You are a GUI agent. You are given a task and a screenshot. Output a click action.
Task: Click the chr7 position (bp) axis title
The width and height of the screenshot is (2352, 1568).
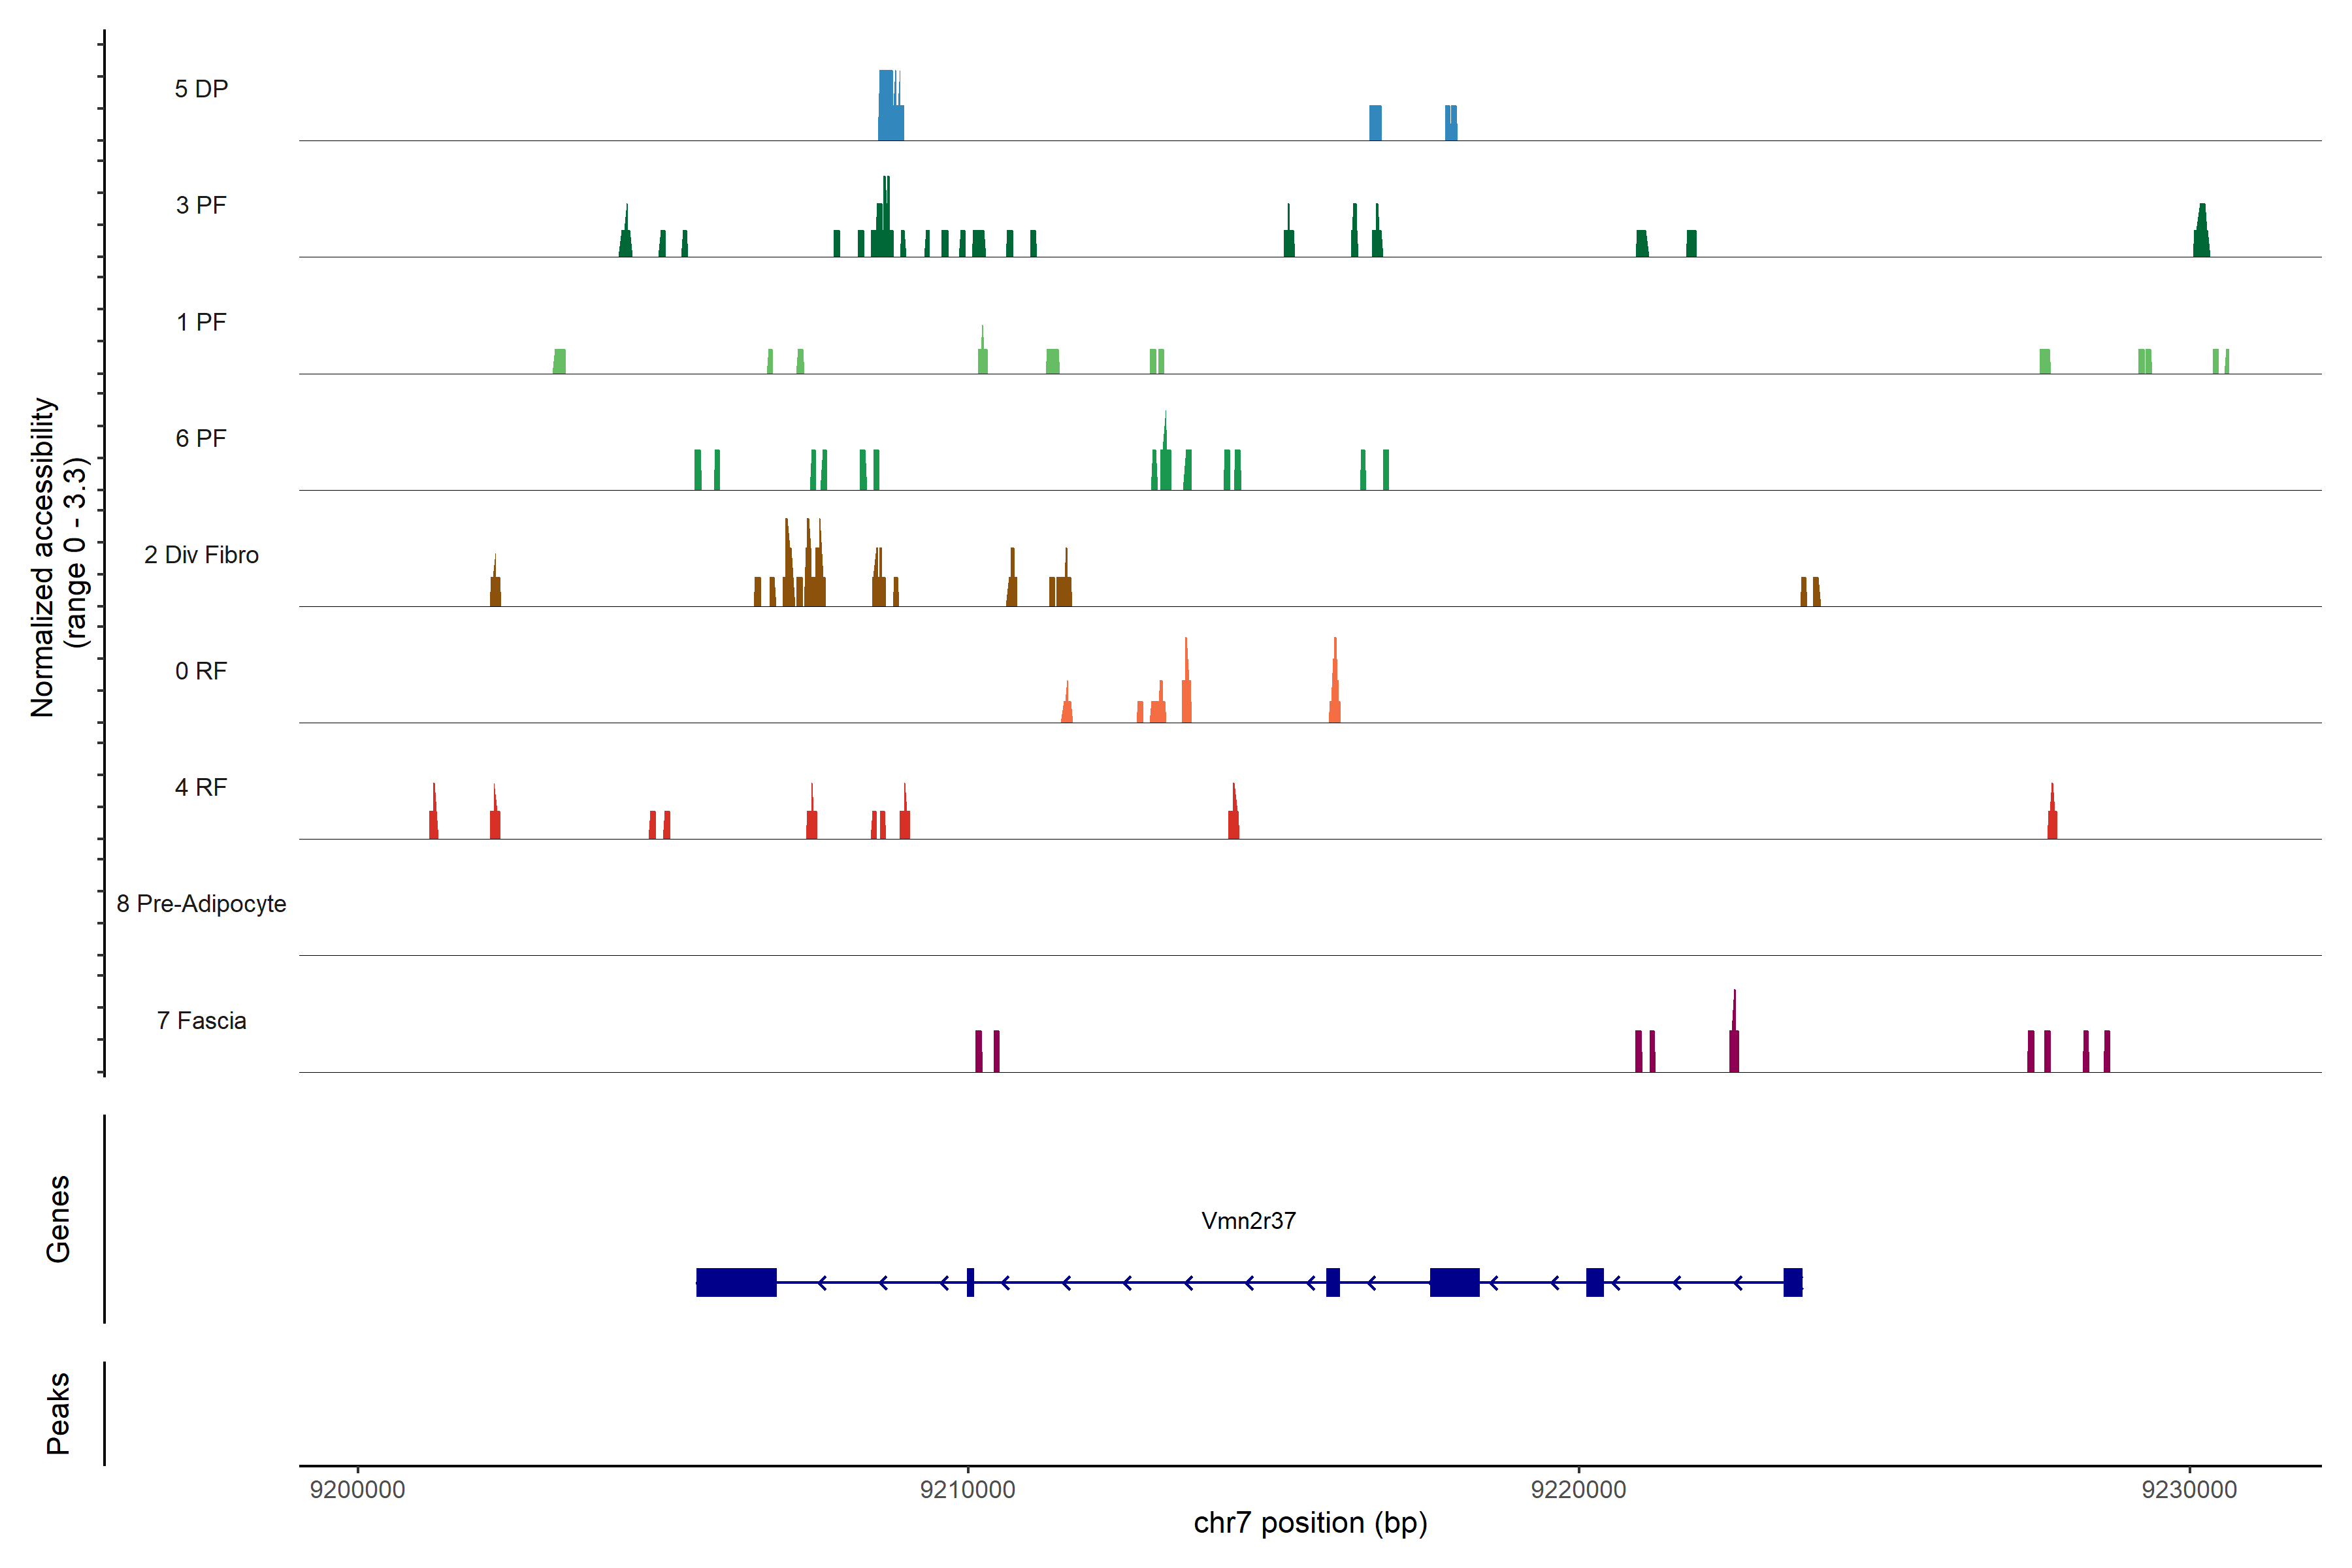coord(1310,1523)
